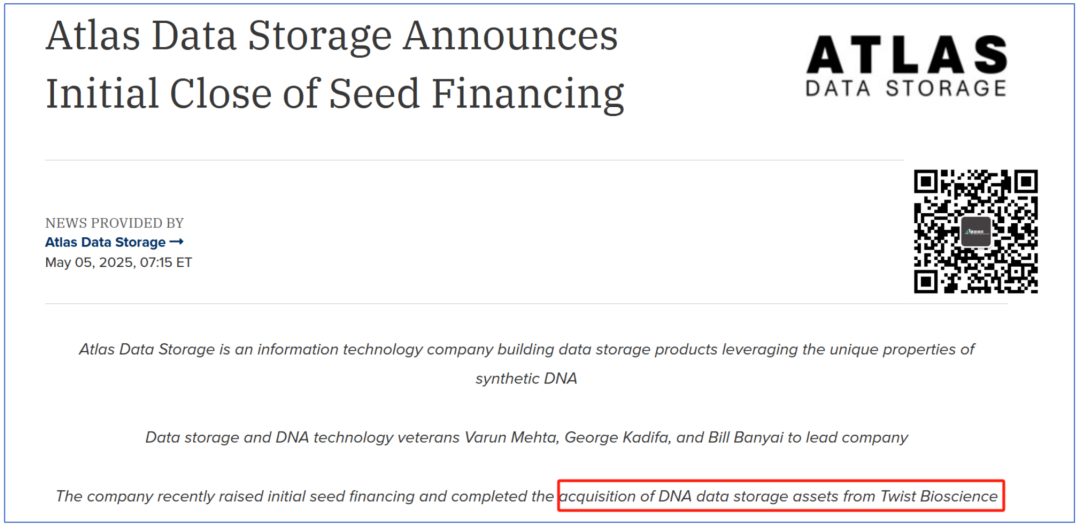
Task: Click the headline's first line "Atlas Data Storage Announces"
Action: [332, 37]
